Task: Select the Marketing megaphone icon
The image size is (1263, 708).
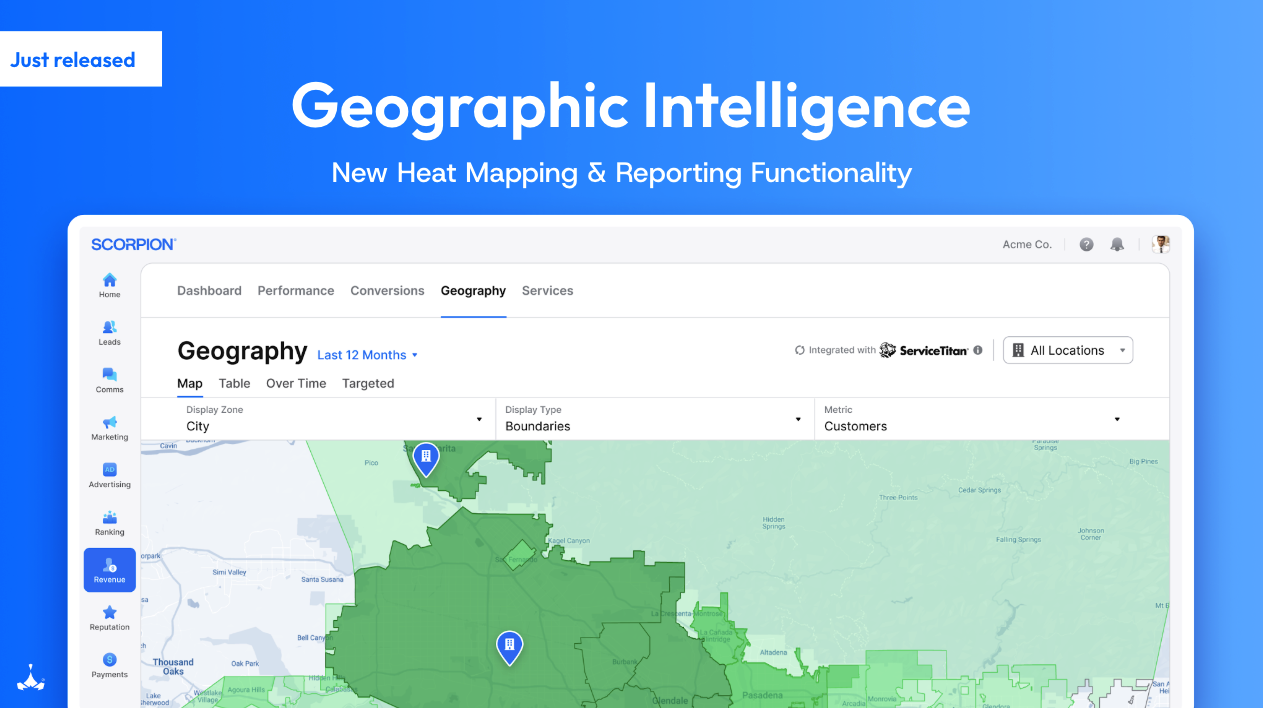Action: coord(110,423)
